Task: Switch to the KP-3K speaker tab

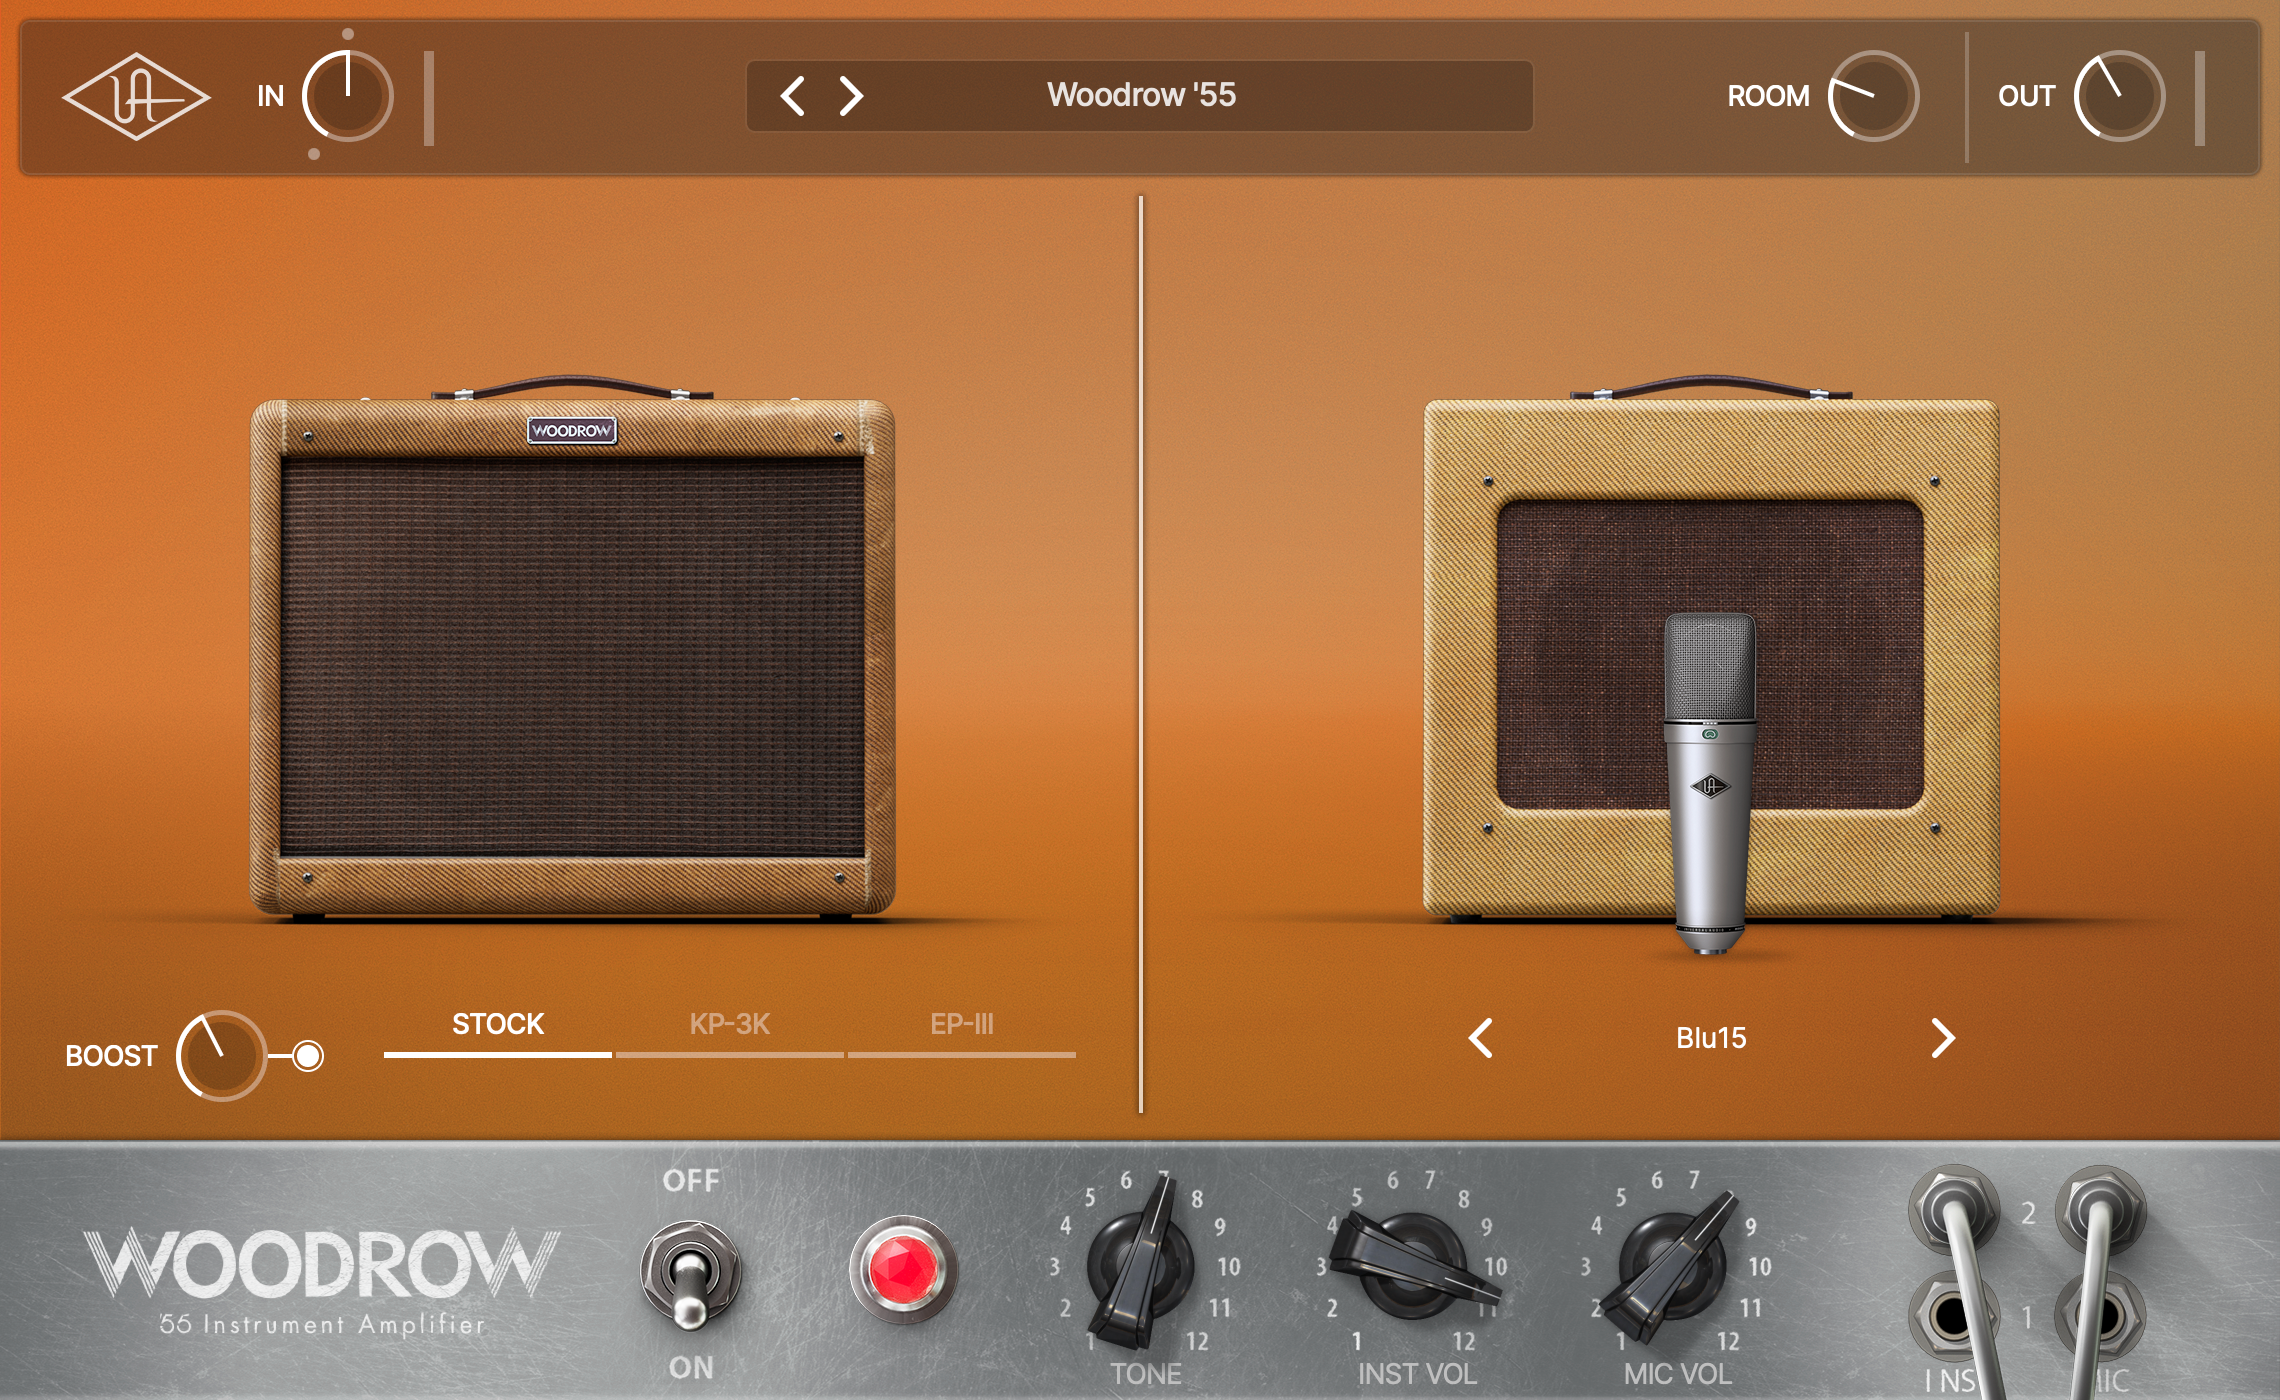Action: (731, 1023)
